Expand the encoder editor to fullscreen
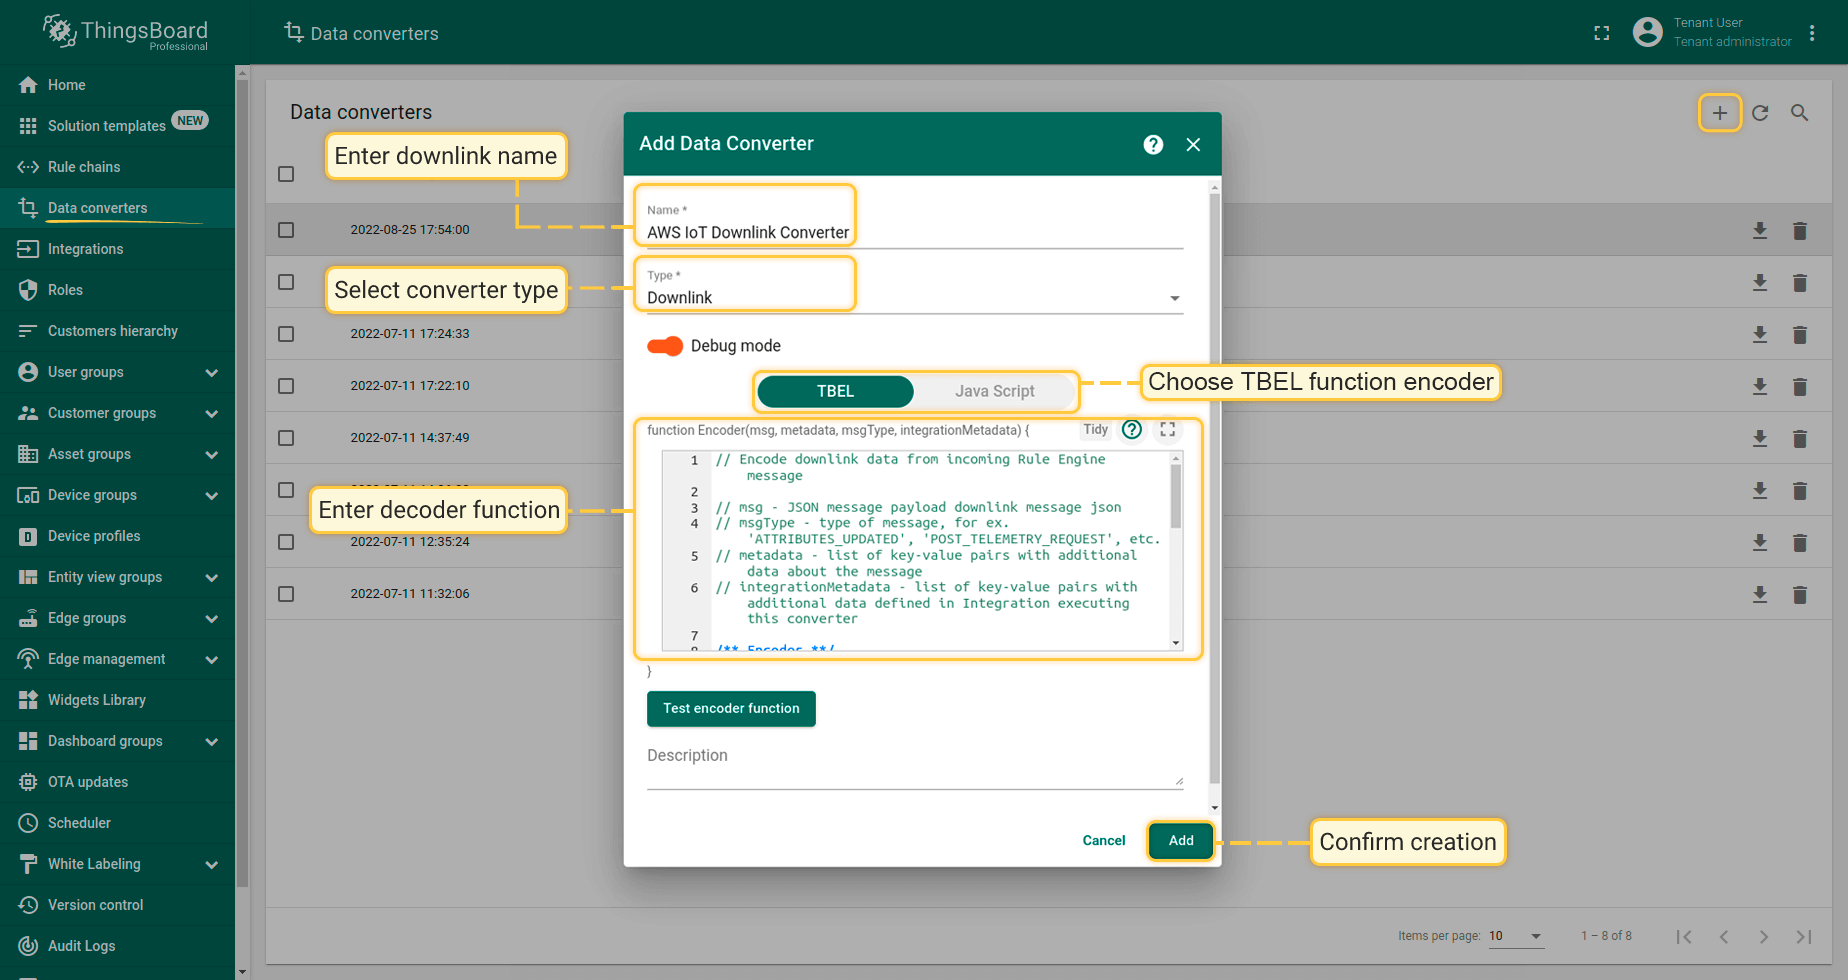 coord(1167,430)
